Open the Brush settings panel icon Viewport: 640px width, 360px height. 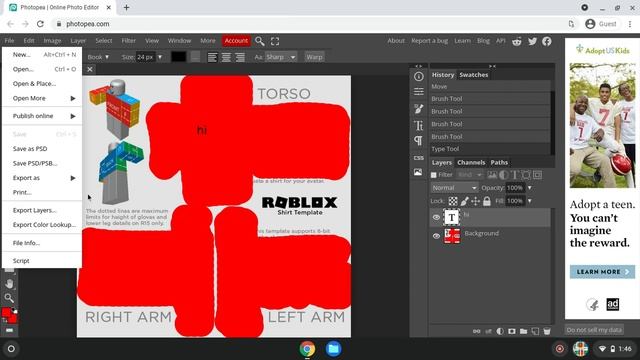[418, 109]
